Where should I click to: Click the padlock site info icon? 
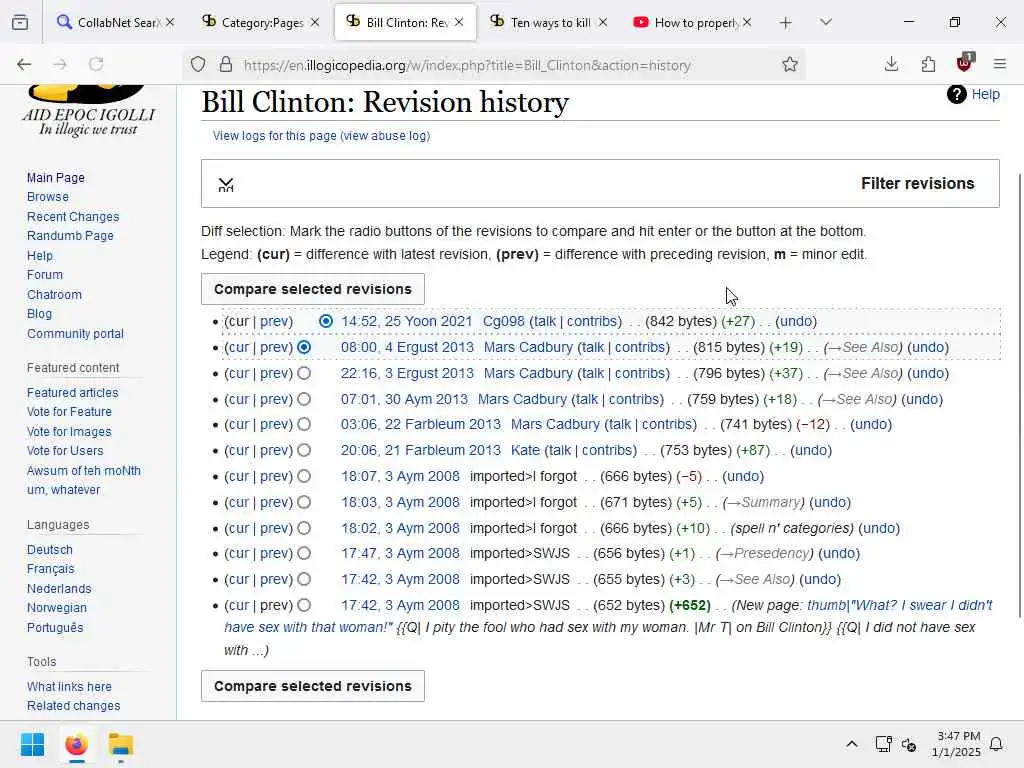pos(226,65)
